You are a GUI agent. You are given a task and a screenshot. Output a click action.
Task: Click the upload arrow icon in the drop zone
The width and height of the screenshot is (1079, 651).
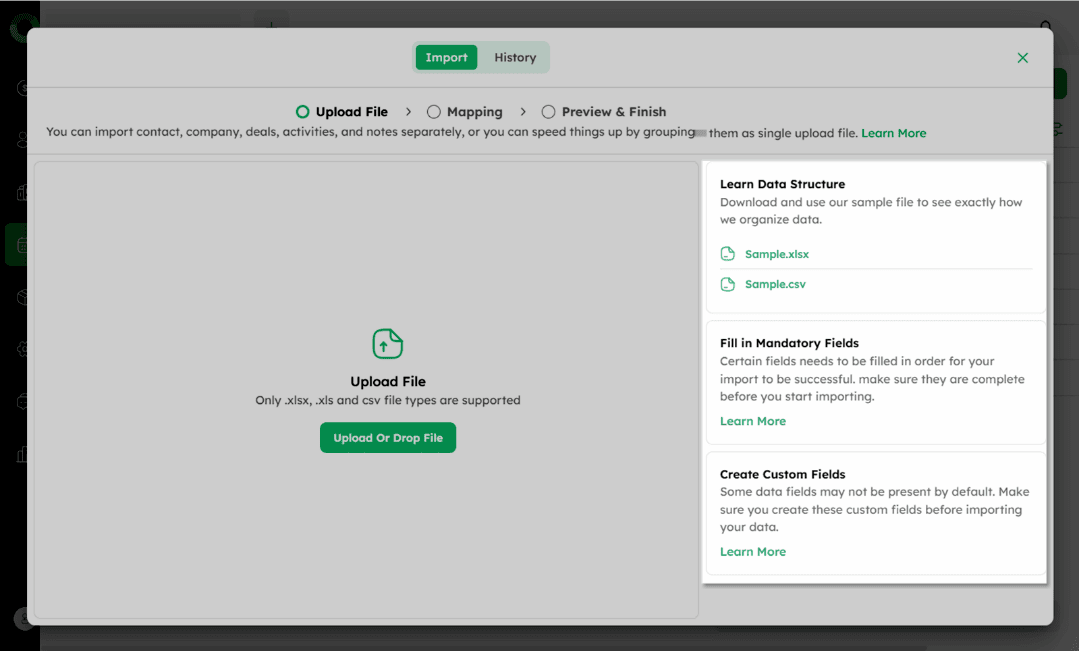click(x=388, y=344)
